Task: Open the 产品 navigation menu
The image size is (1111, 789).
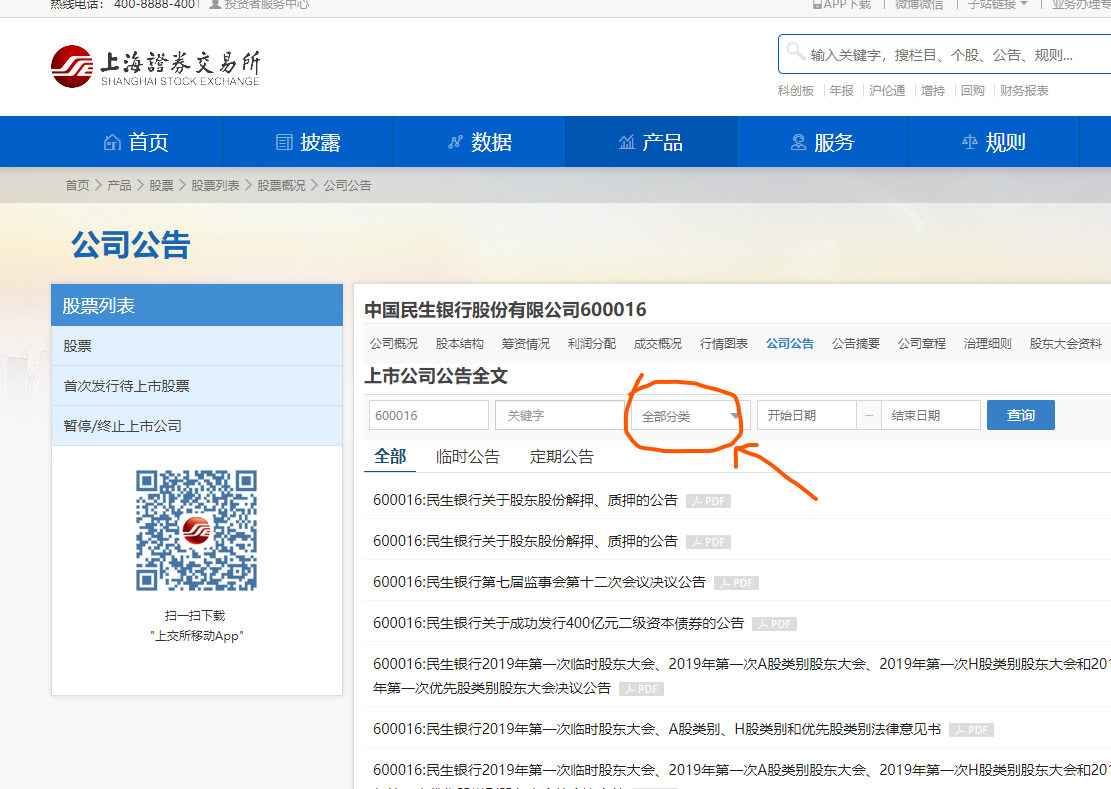Action: click(651, 142)
